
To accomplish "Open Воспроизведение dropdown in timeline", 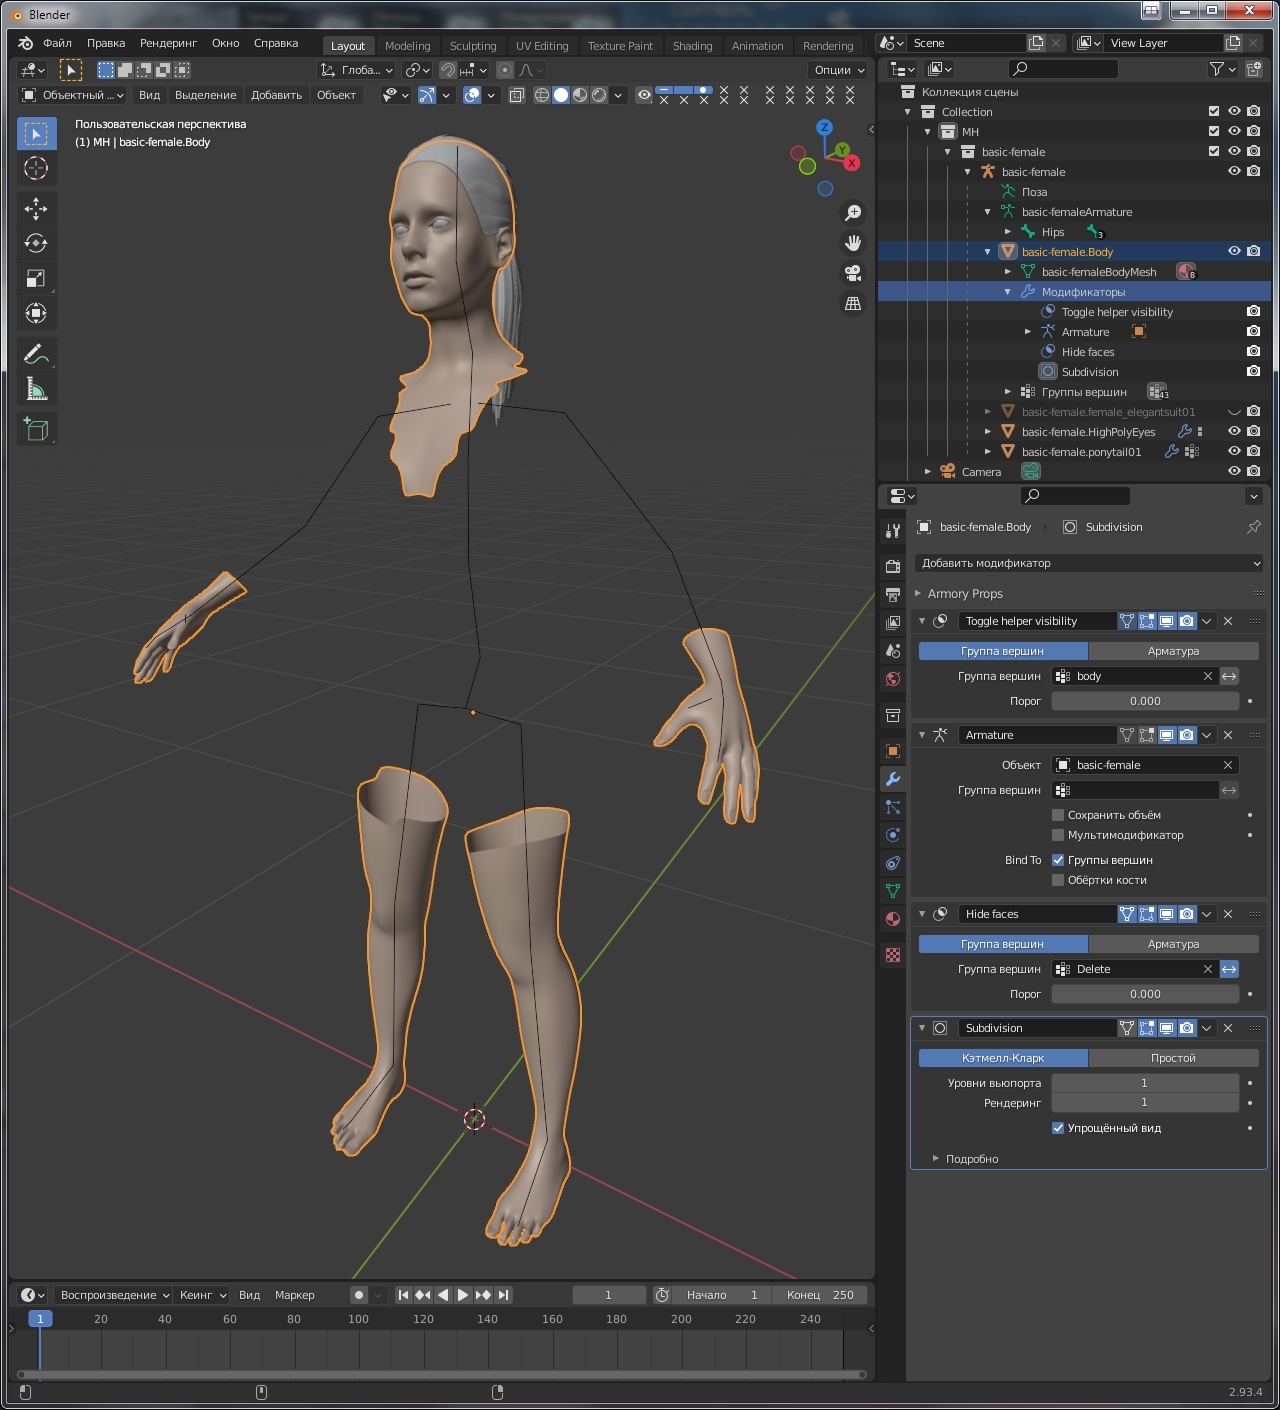I will pyautogui.click(x=113, y=1295).
